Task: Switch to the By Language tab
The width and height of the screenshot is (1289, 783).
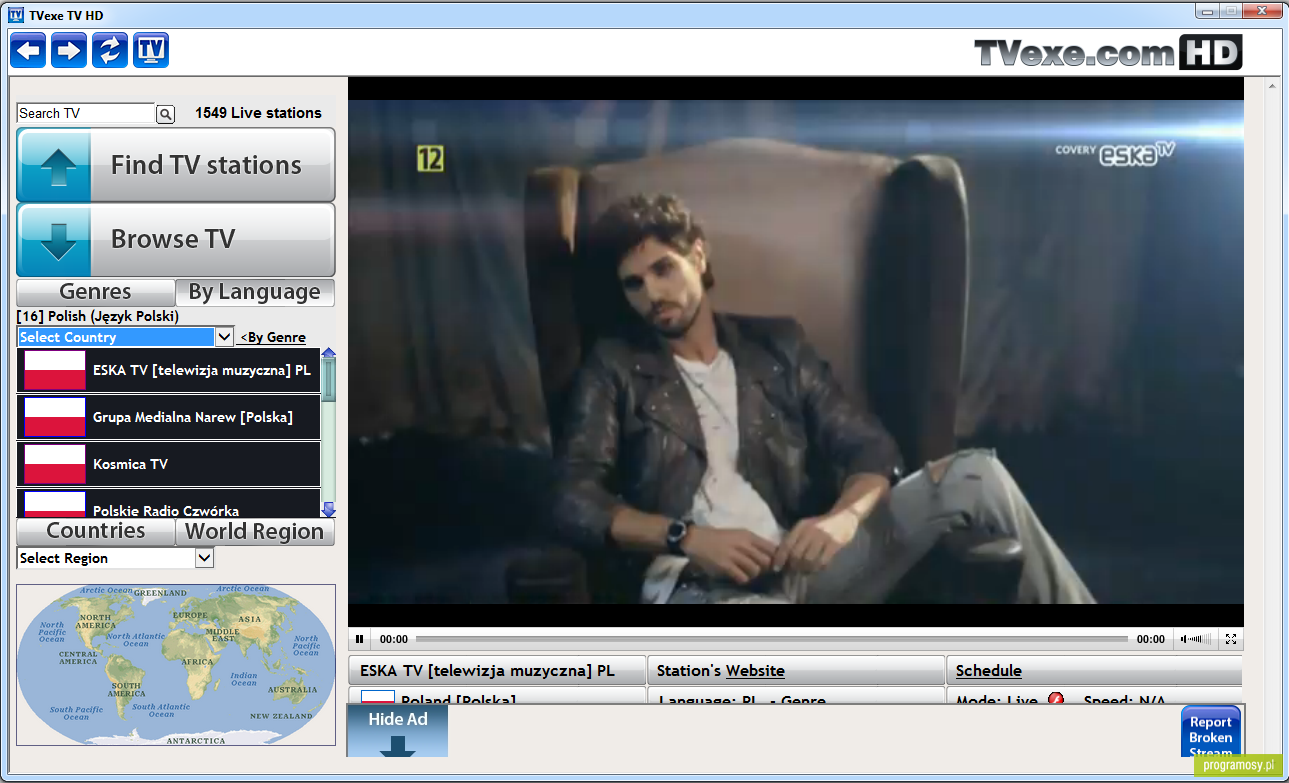Action: click(x=255, y=292)
